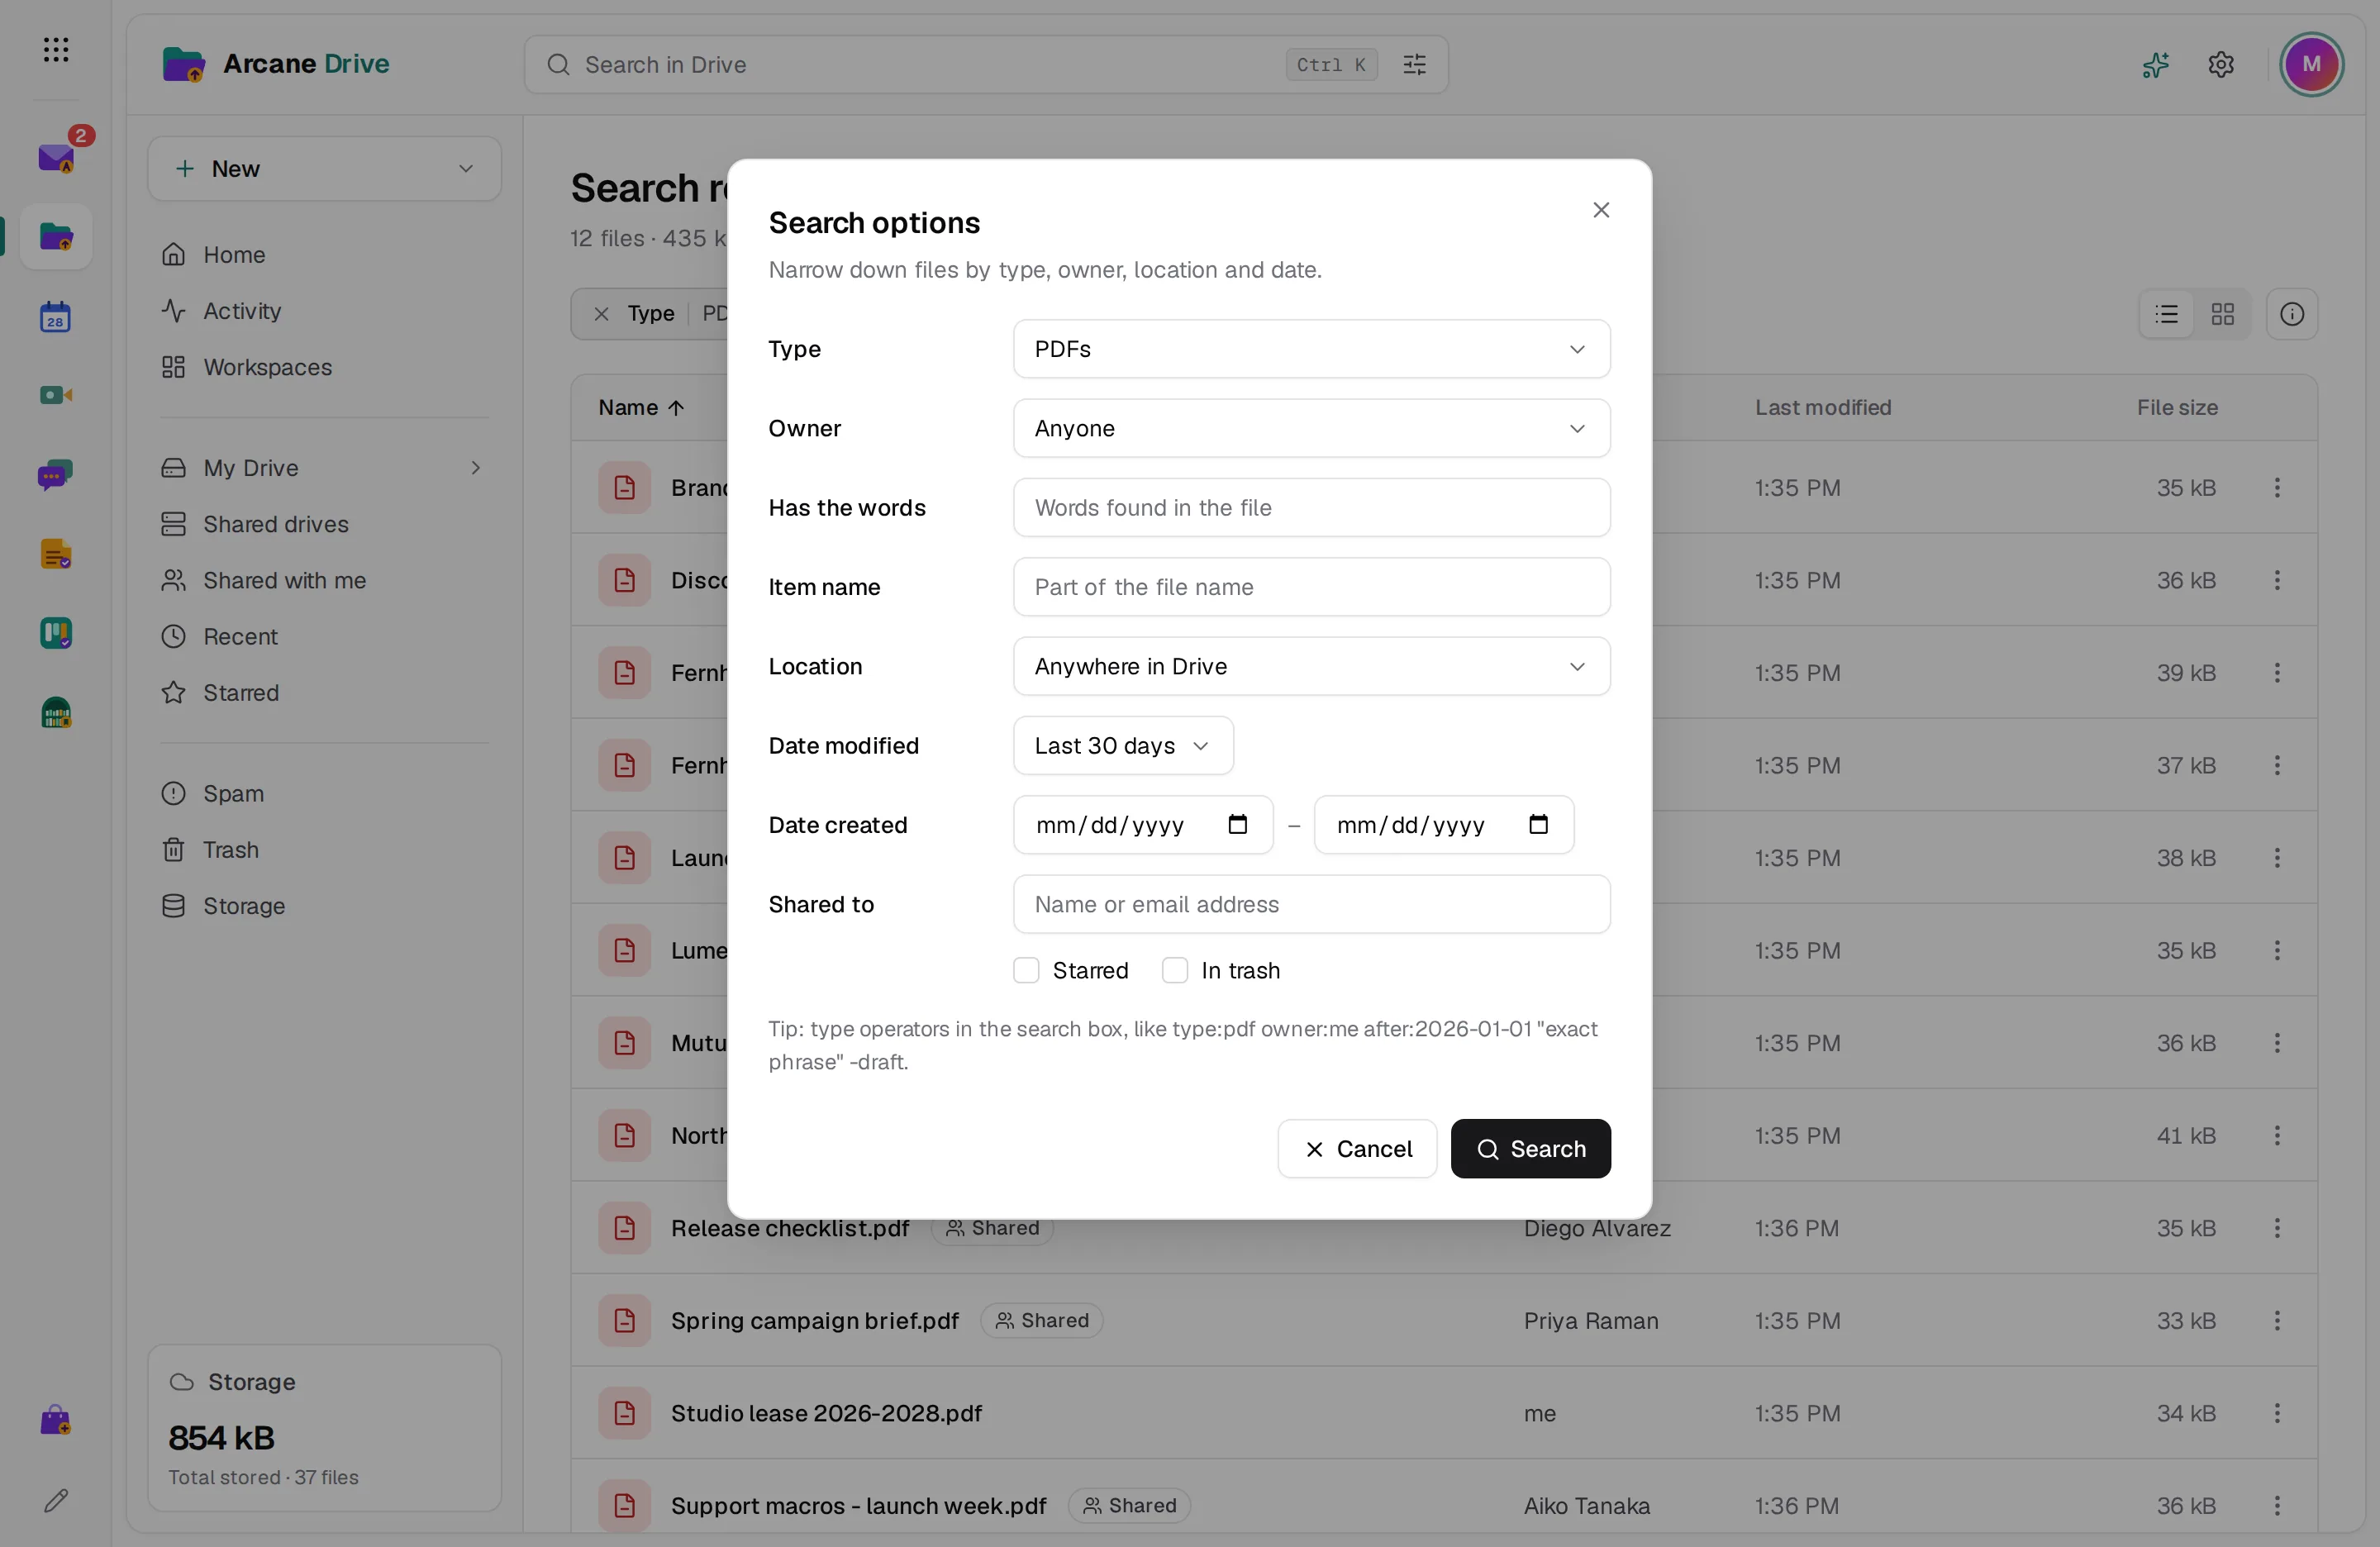Focus the Item name field
The width and height of the screenshot is (2380, 1547).
coord(1311,587)
